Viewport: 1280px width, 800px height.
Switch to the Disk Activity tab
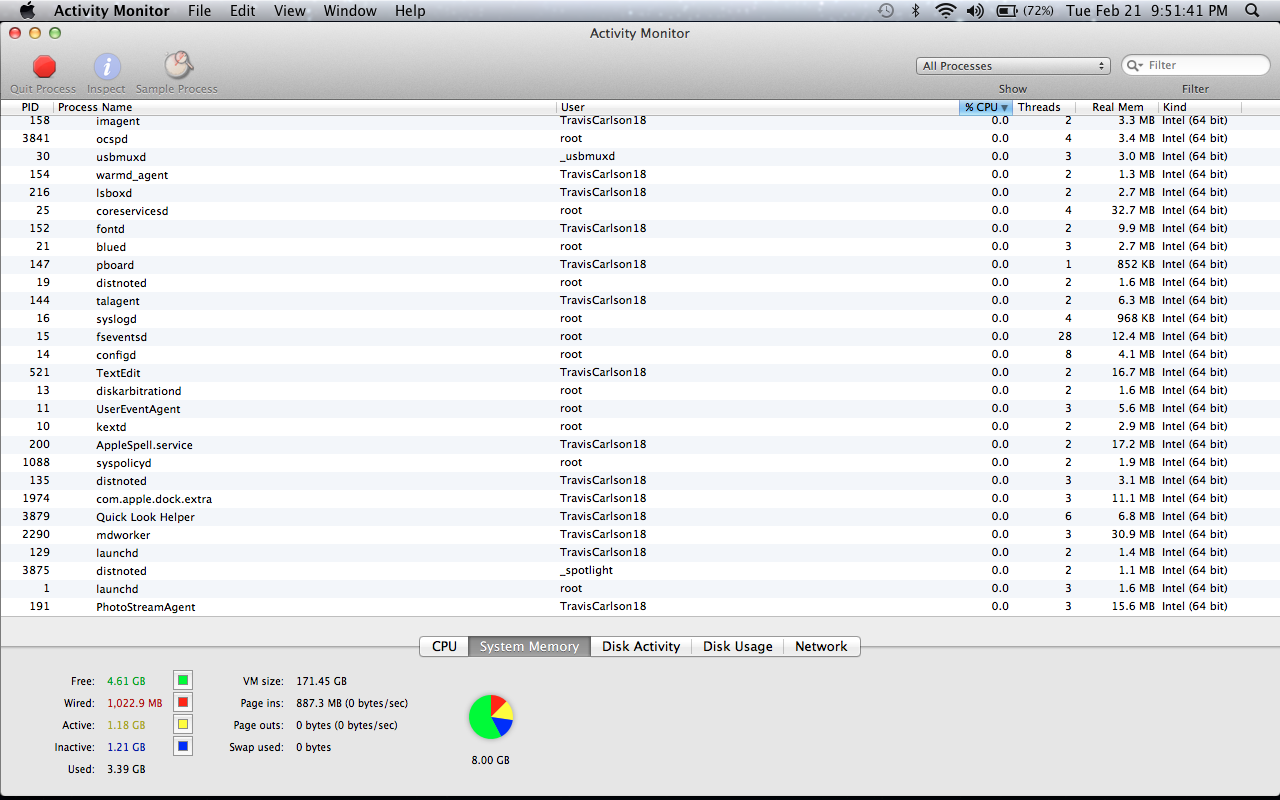641,646
